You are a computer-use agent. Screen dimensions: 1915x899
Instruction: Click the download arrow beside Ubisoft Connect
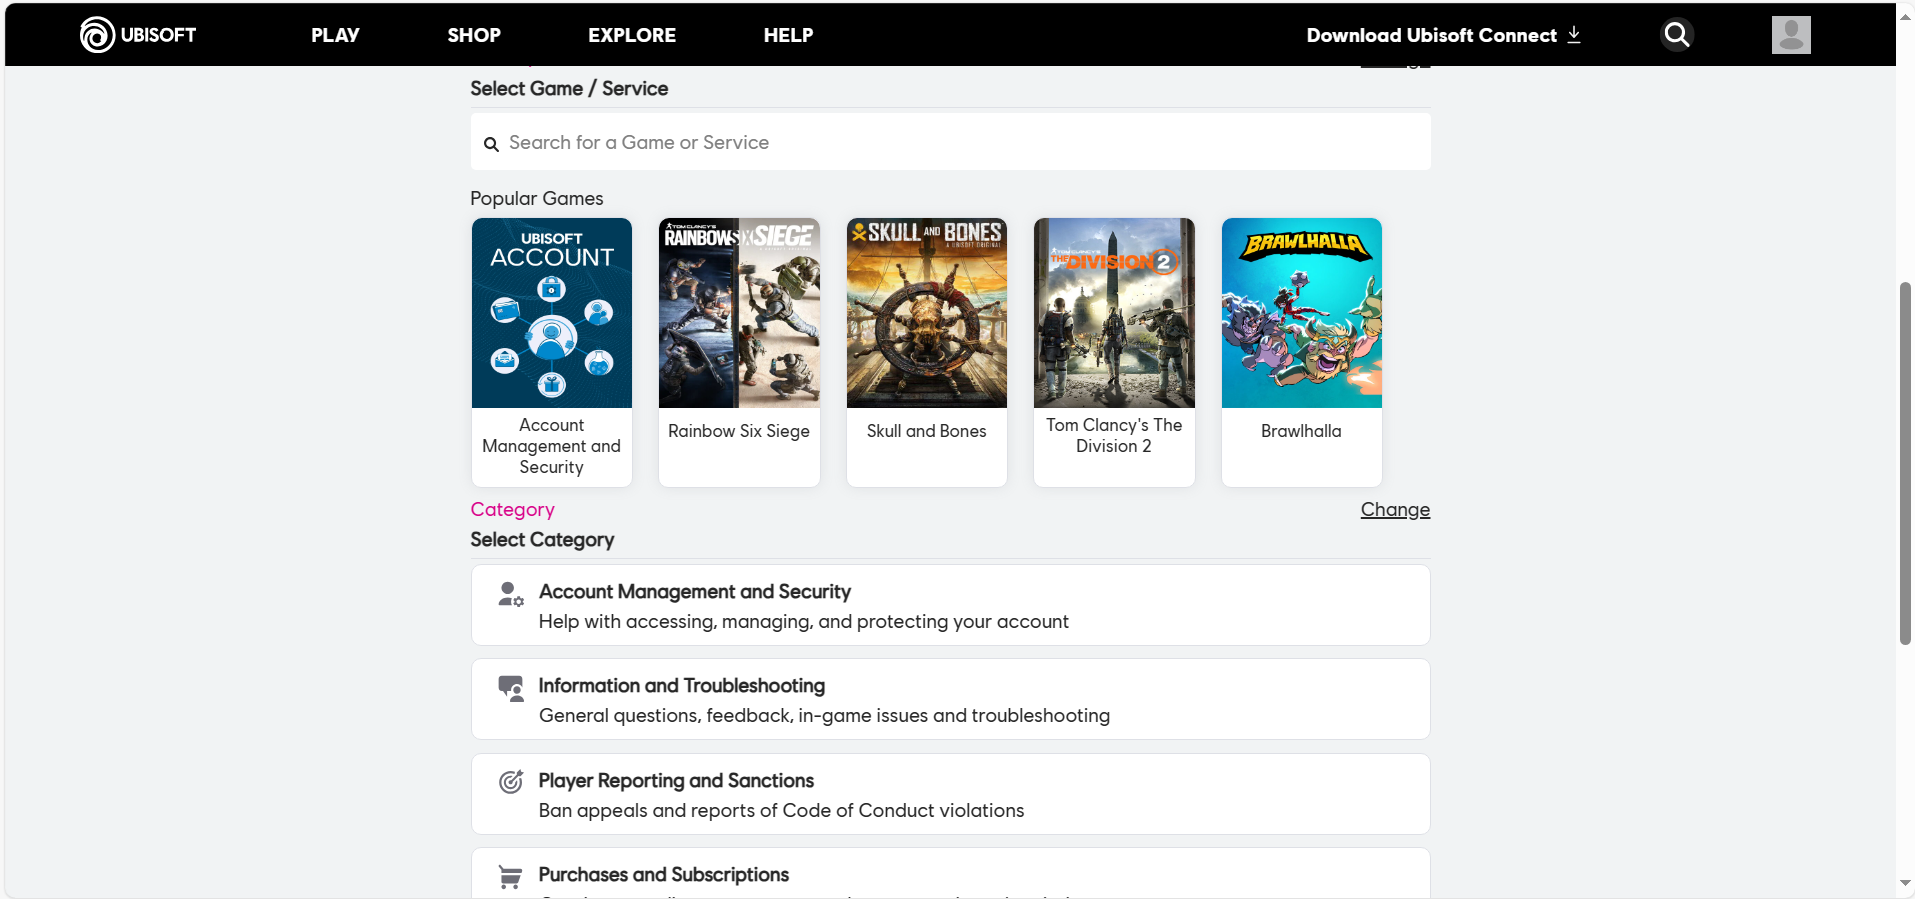click(1574, 35)
